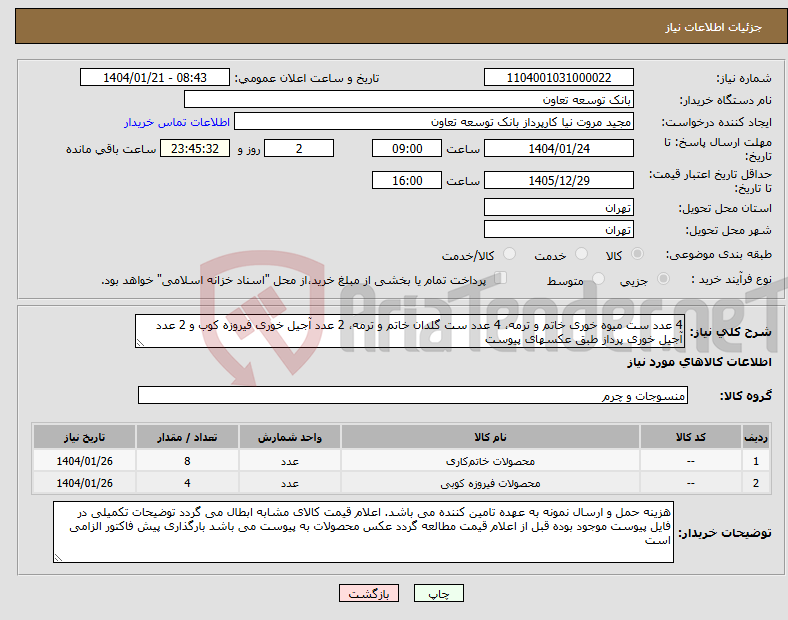Click the تعداد / مقدار column header

(187, 437)
